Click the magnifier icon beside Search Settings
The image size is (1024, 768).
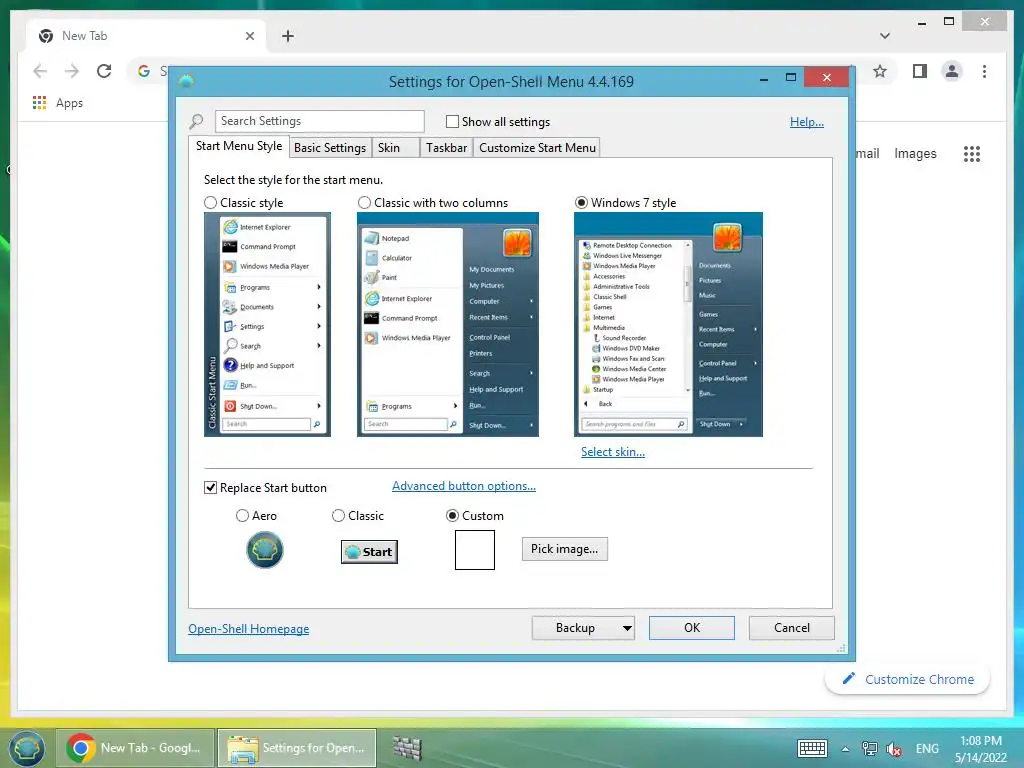coord(196,121)
